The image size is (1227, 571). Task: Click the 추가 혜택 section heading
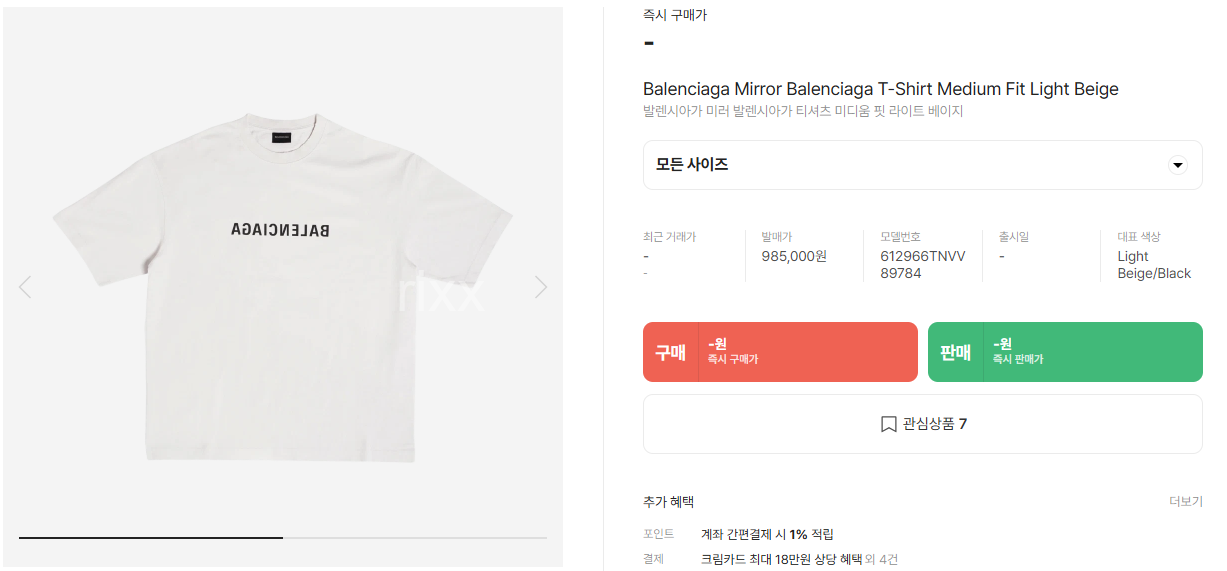(x=668, y=502)
